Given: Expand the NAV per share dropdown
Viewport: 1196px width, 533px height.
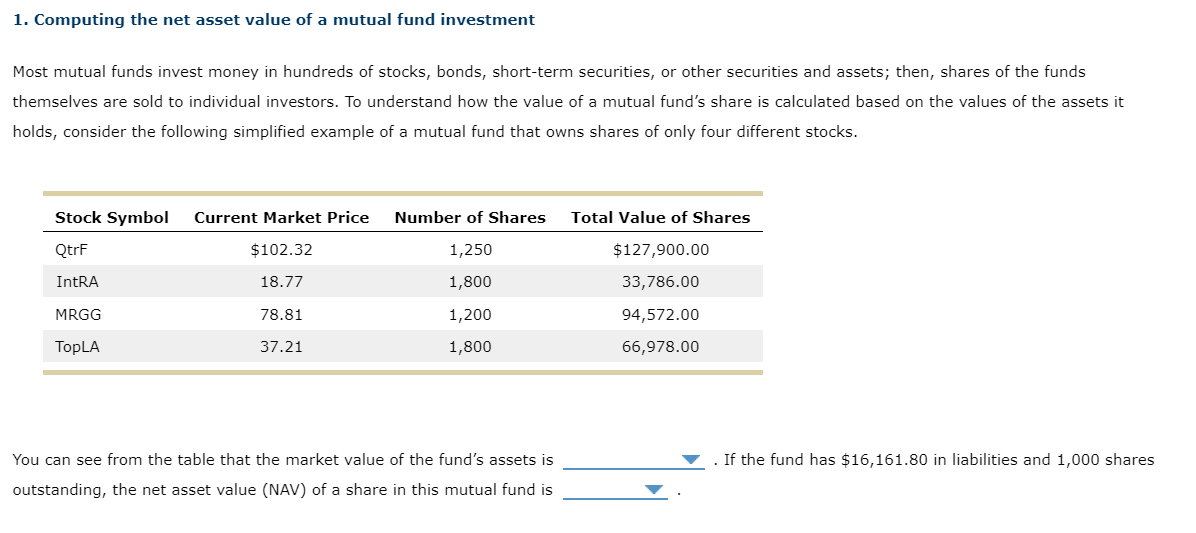Looking at the screenshot, I should click(x=614, y=490).
